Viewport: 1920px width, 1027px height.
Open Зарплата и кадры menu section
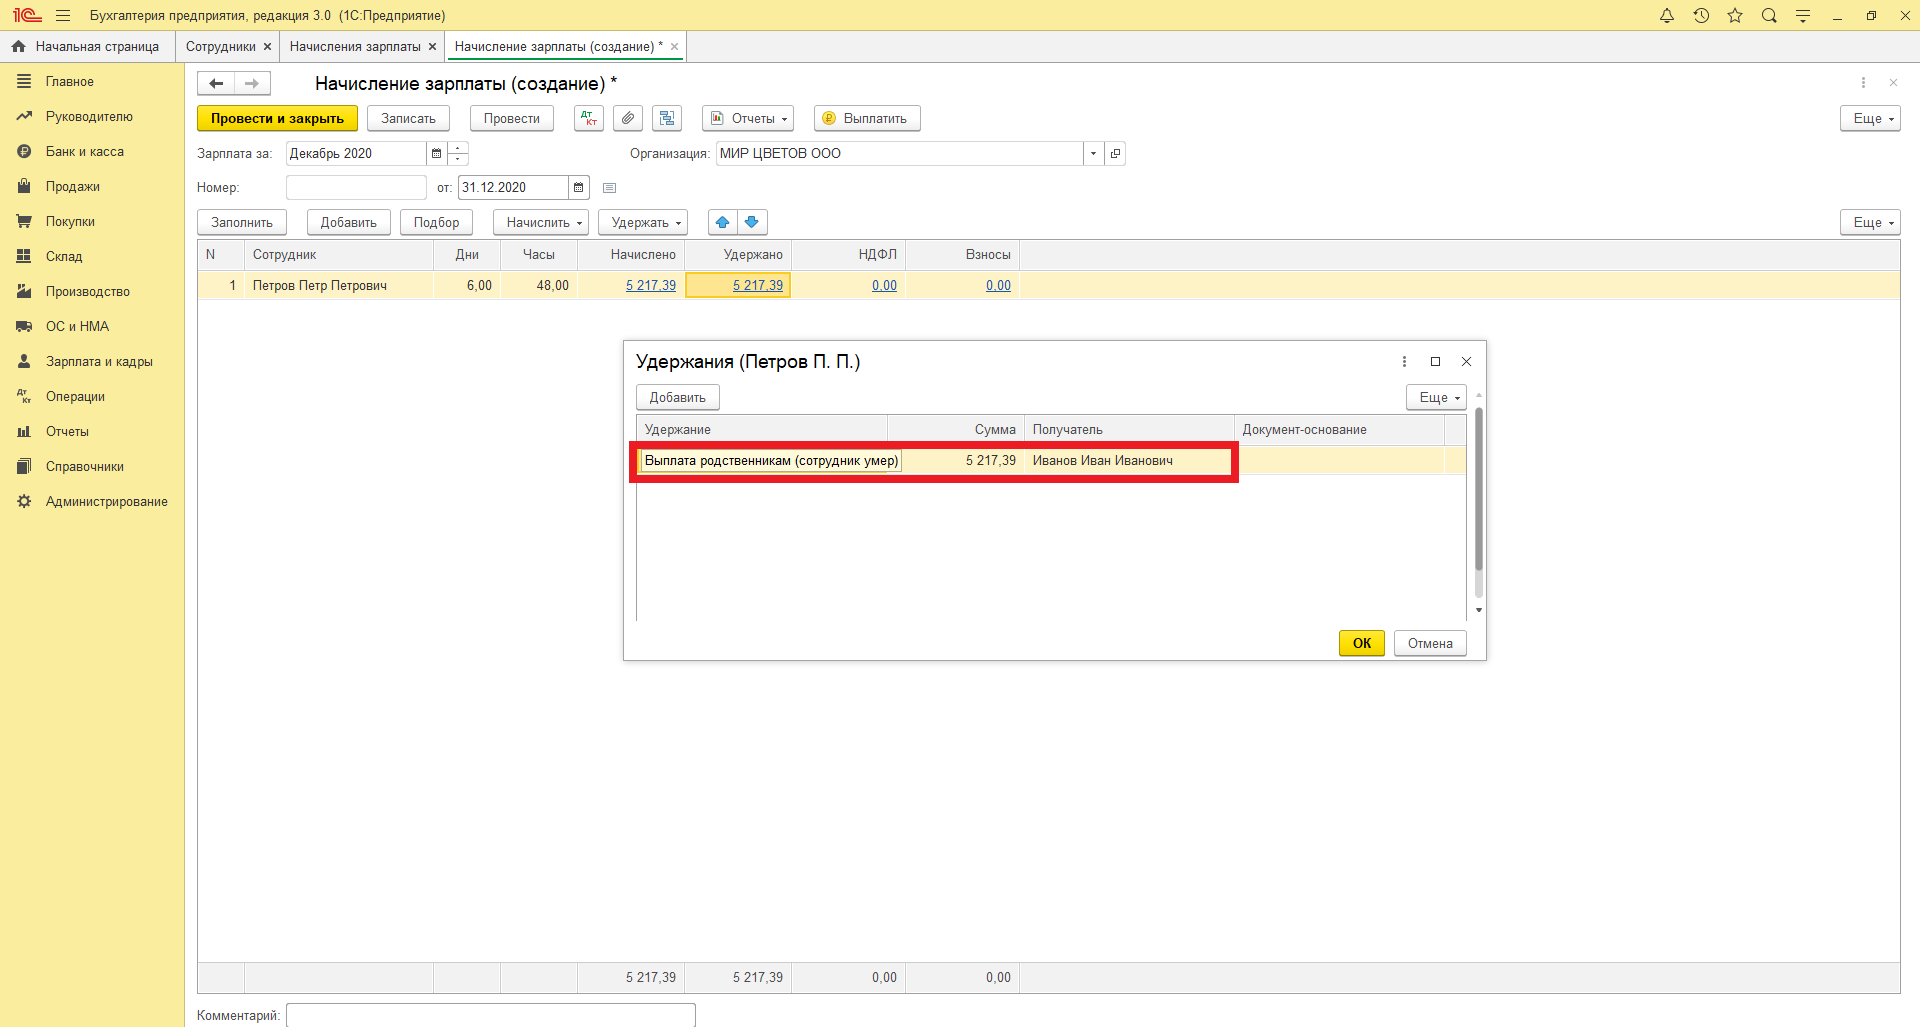[x=98, y=362]
